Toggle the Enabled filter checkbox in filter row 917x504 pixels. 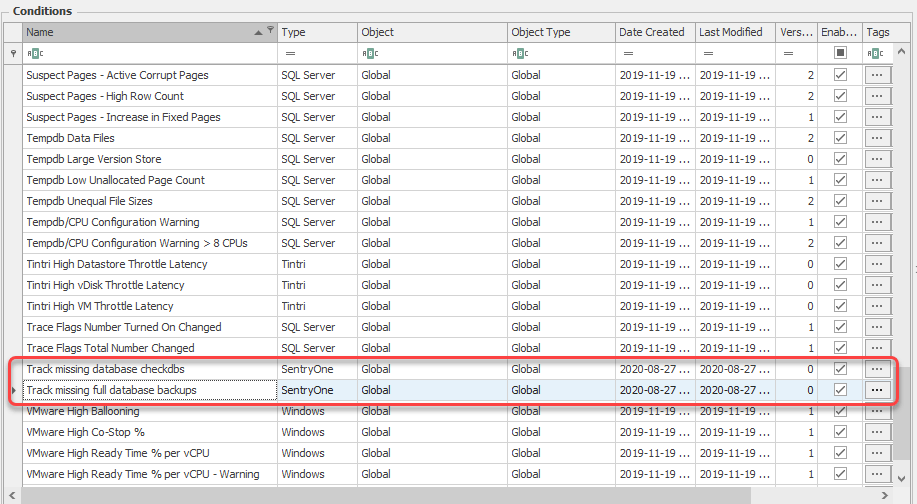click(x=840, y=53)
